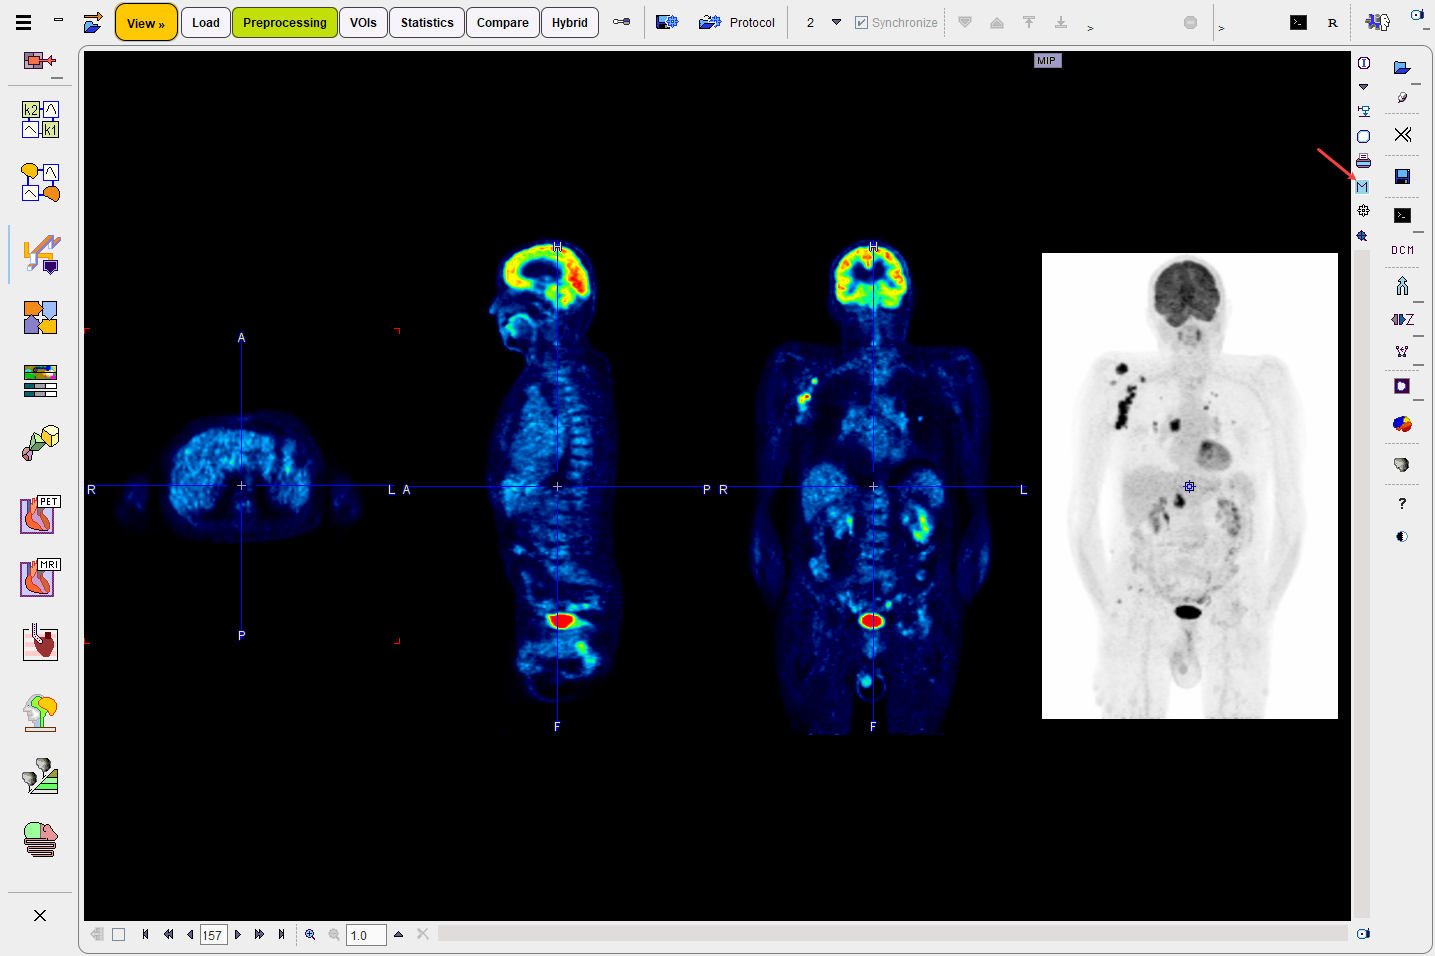1435x956 pixels.
Task: Click the image info (i) icon
Action: tap(1364, 63)
